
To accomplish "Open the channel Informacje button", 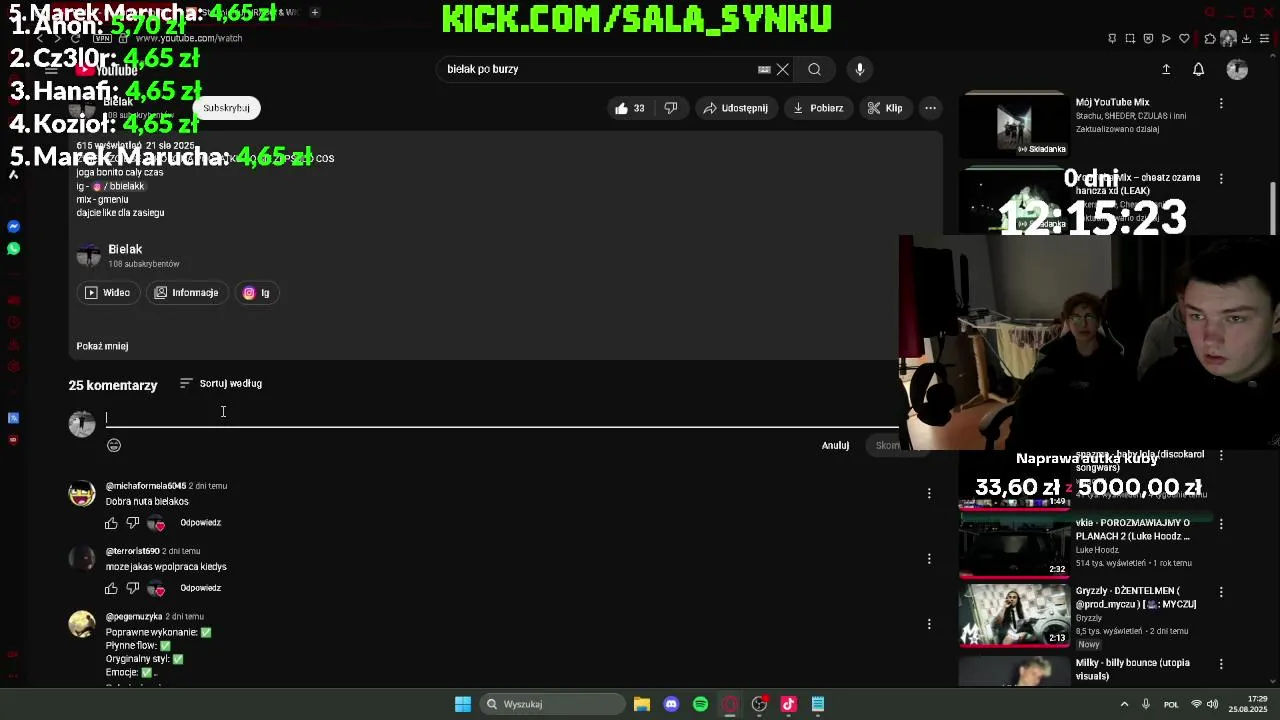I will (x=186, y=293).
